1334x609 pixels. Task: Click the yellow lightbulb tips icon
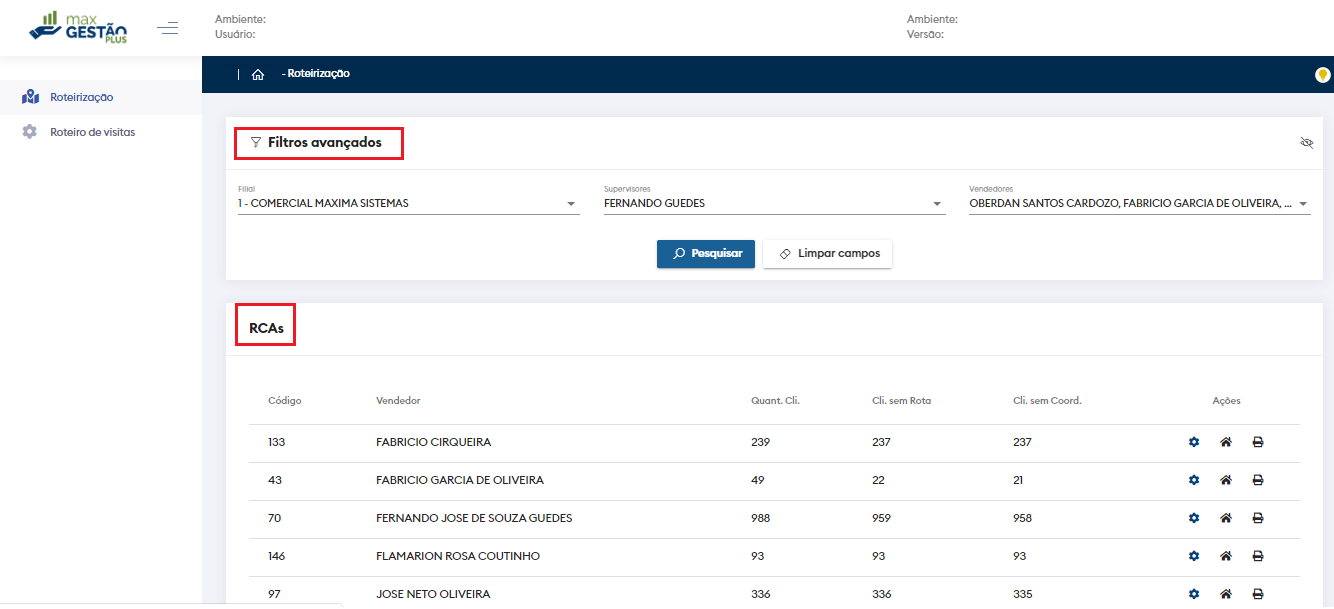point(1322,75)
